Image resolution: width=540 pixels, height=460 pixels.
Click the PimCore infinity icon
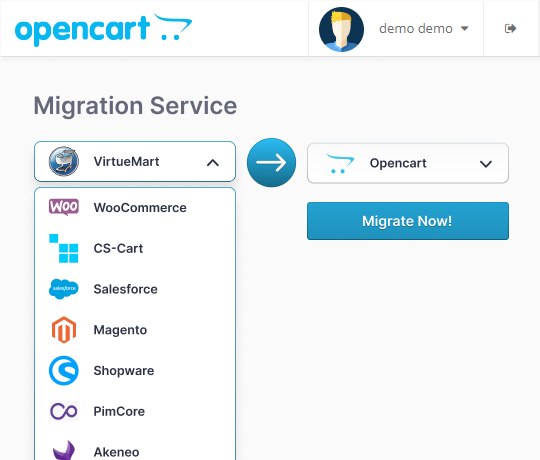point(64,411)
